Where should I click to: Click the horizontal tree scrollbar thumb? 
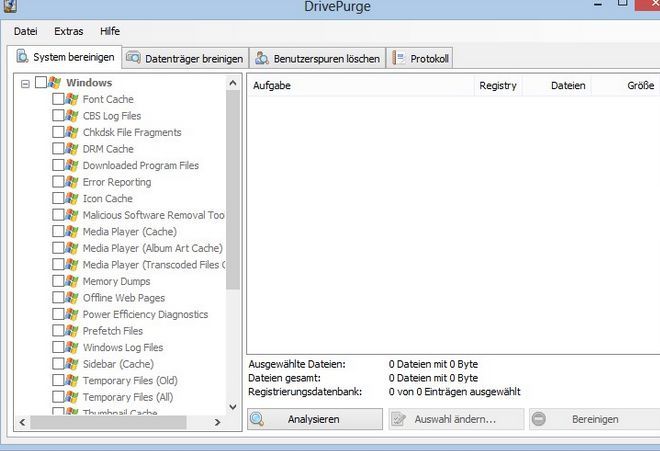pyautogui.click(x=108, y=422)
